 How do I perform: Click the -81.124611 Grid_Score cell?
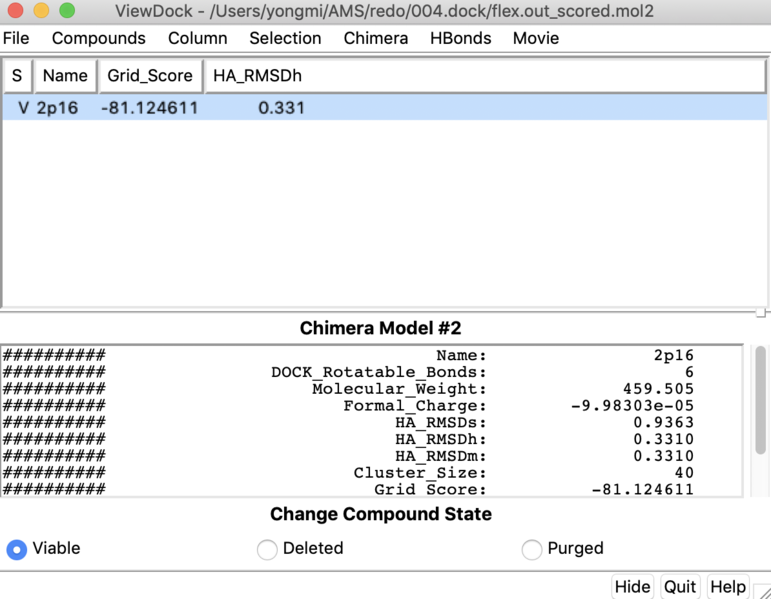(x=149, y=108)
